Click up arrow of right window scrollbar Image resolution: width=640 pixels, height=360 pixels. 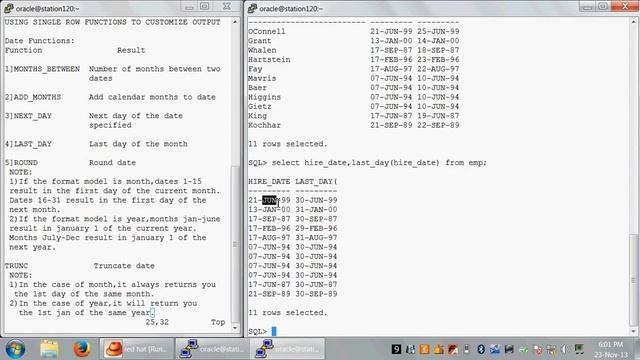pos(633,22)
